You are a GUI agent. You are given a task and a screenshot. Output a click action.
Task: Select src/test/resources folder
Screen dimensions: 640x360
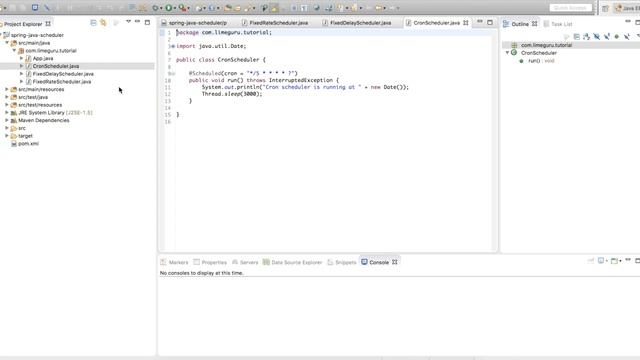(x=40, y=105)
